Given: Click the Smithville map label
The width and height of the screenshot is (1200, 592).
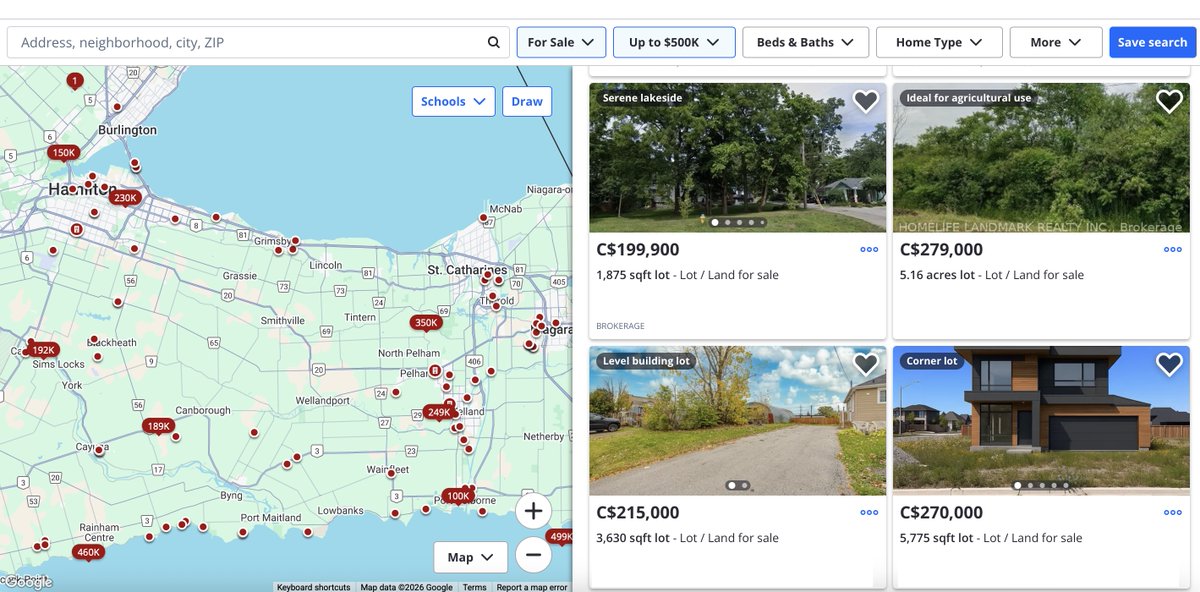Looking at the screenshot, I should 282,321.
